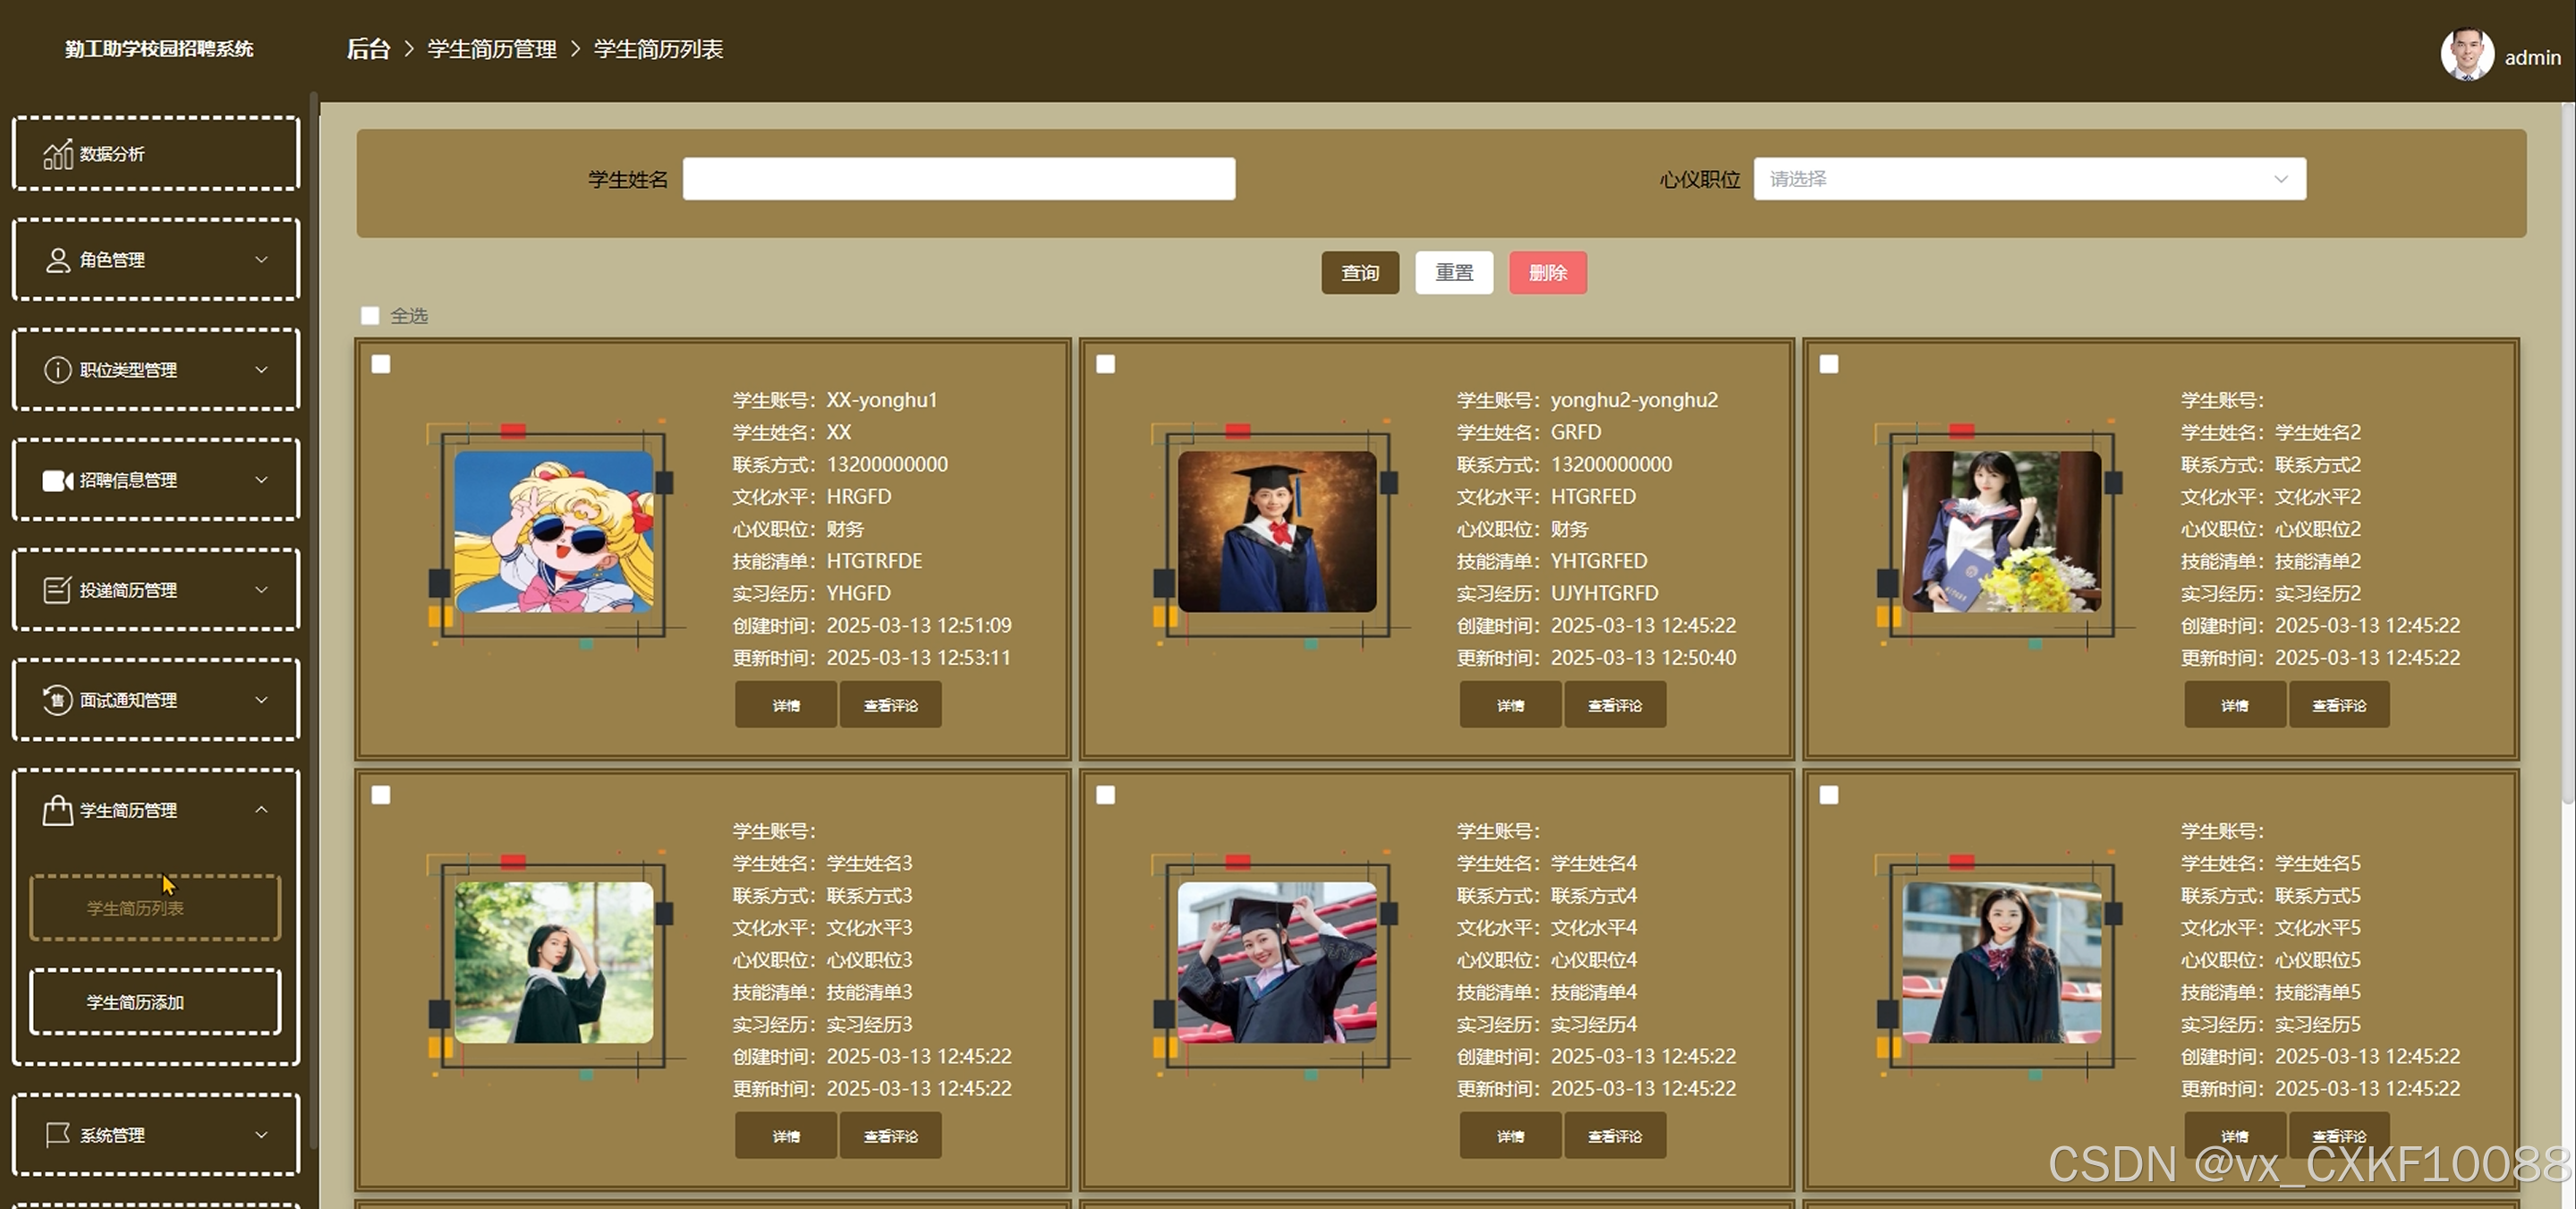Toggle the 全选 select-all checkbox
The height and width of the screenshot is (1209, 2576).
pyautogui.click(x=370, y=316)
